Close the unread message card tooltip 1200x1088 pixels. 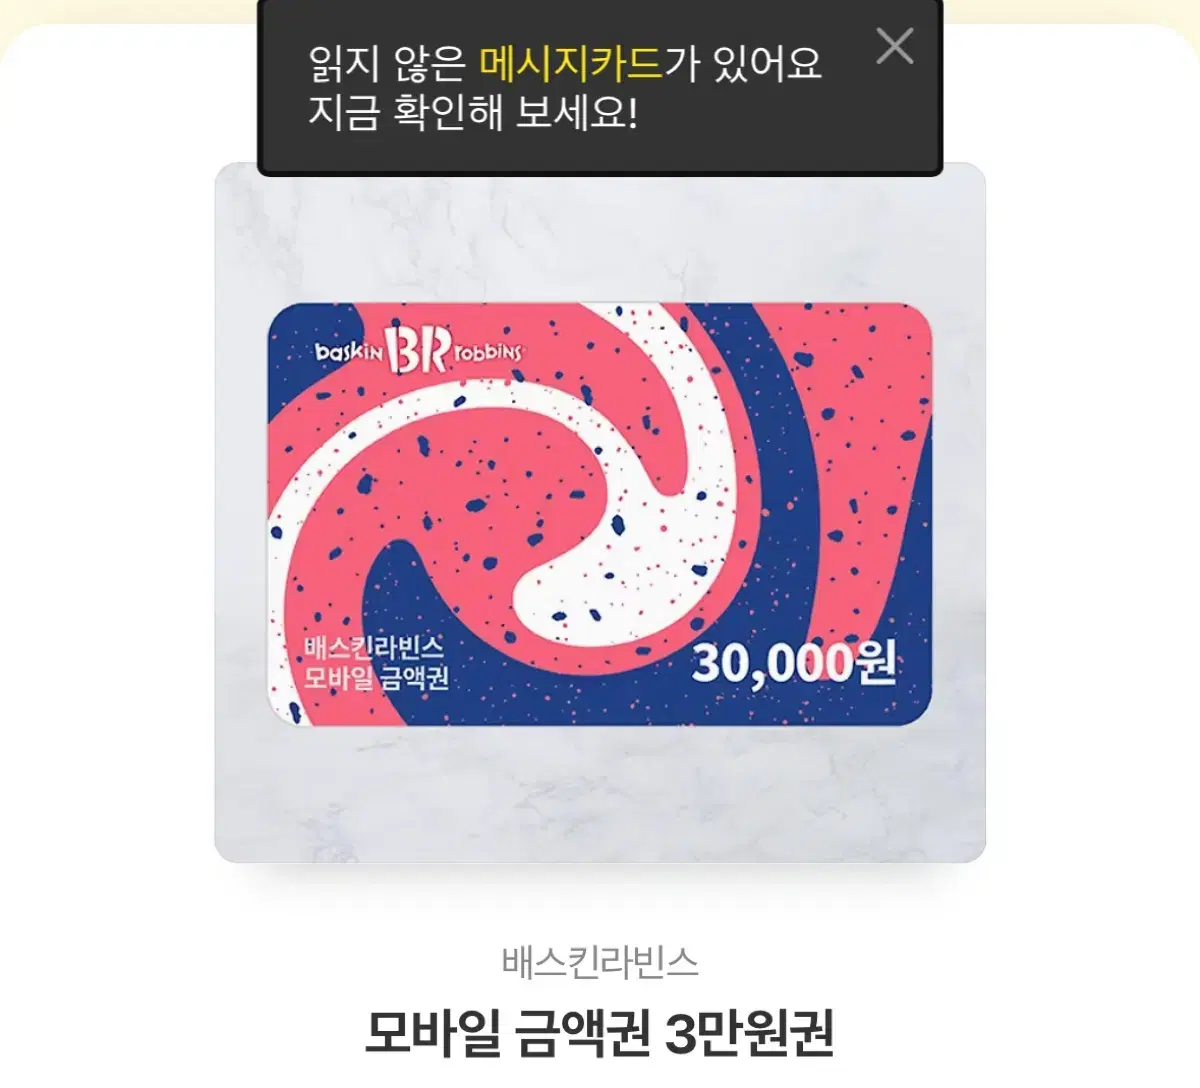tap(894, 46)
